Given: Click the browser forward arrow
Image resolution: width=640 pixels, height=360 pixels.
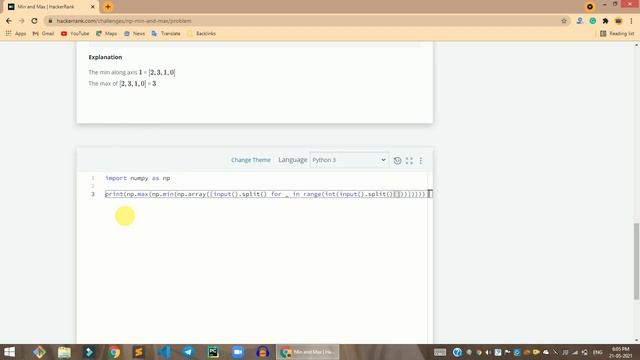Looking at the screenshot, I should pyautogui.click(x=22, y=21).
